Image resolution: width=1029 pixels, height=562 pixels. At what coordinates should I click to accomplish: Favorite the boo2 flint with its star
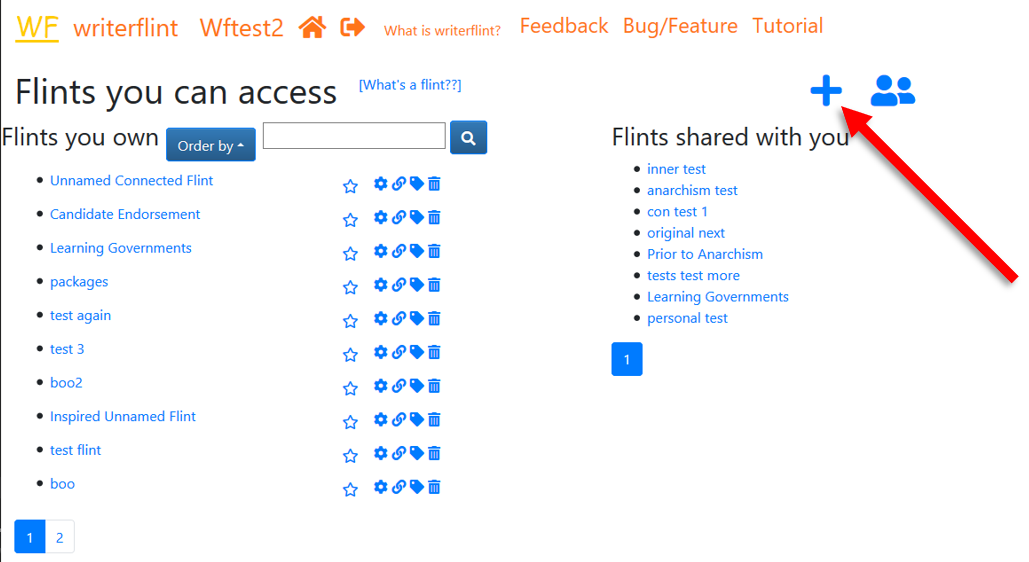click(350, 388)
